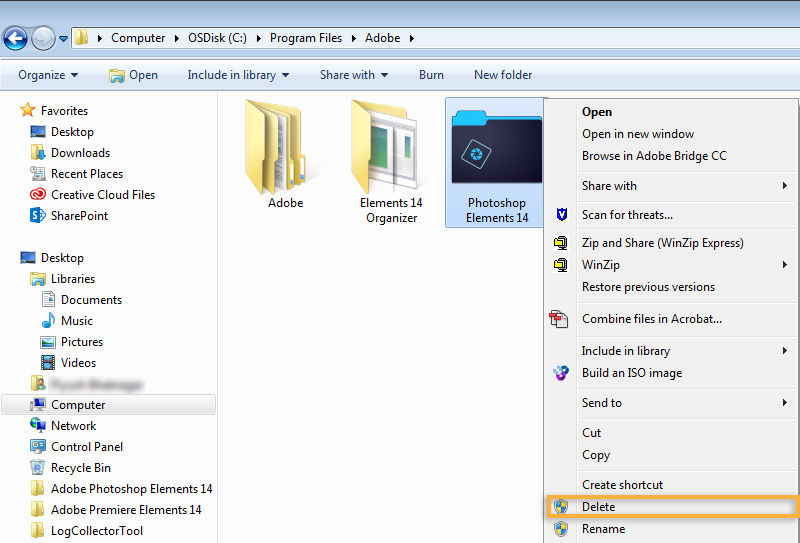The height and width of the screenshot is (543, 800).
Task: Select Libraries in the navigation pane
Action: tap(63, 279)
